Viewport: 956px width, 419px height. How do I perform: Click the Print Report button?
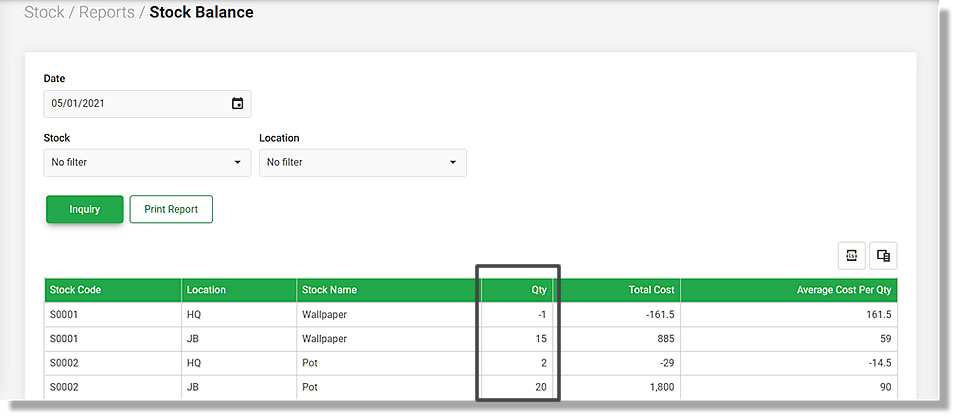171,209
